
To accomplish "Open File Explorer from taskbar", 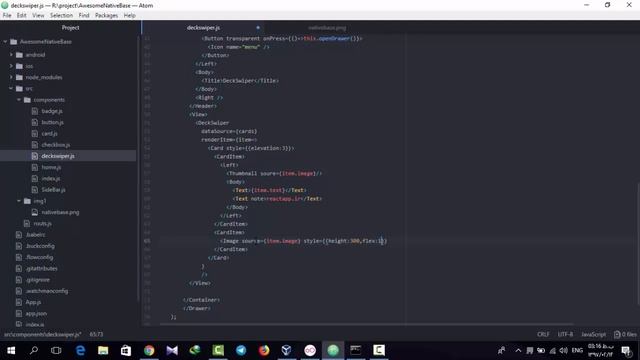I will (103, 350).
